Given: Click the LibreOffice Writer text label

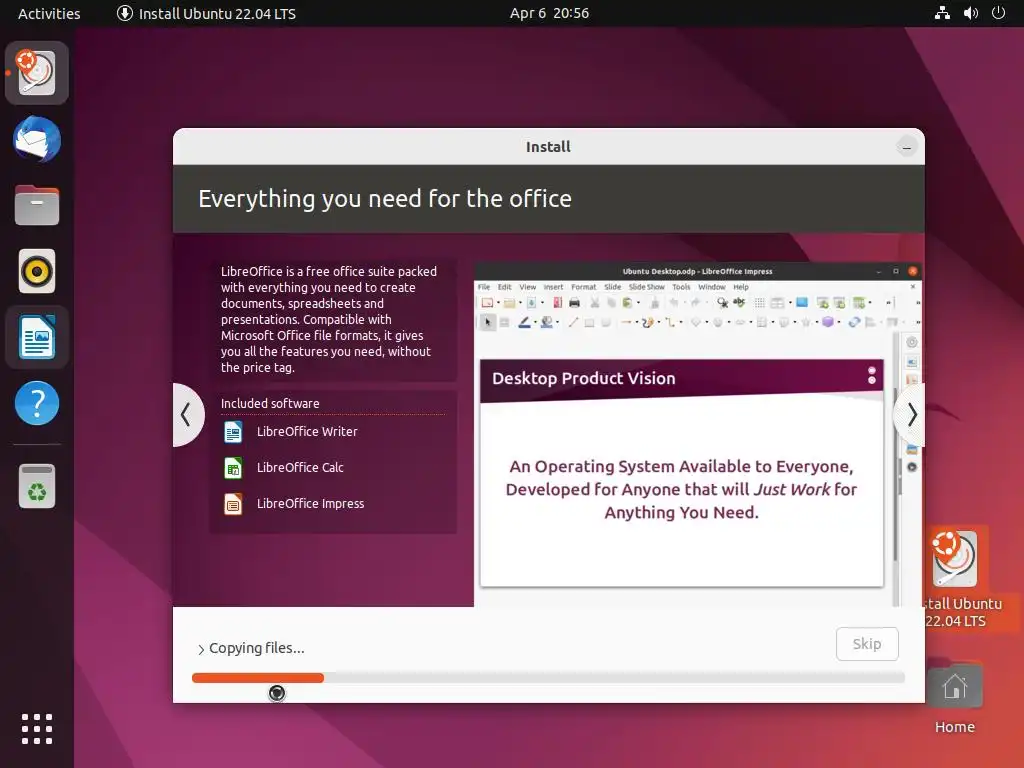Looking at the screenshot, I should click(x=307, y=432).
